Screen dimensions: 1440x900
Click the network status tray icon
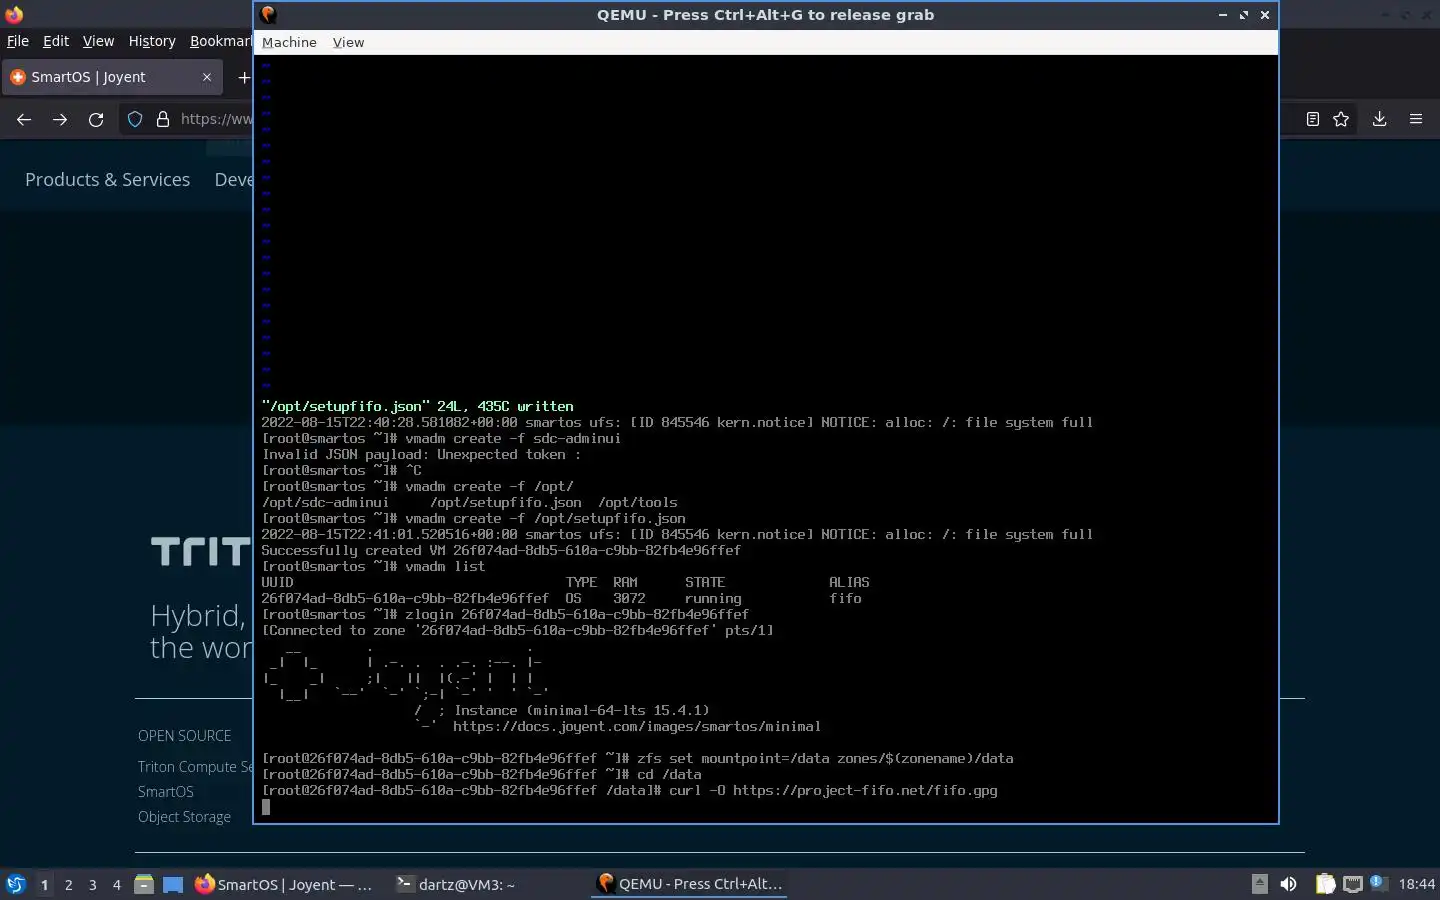click(x=1352, y=884)
